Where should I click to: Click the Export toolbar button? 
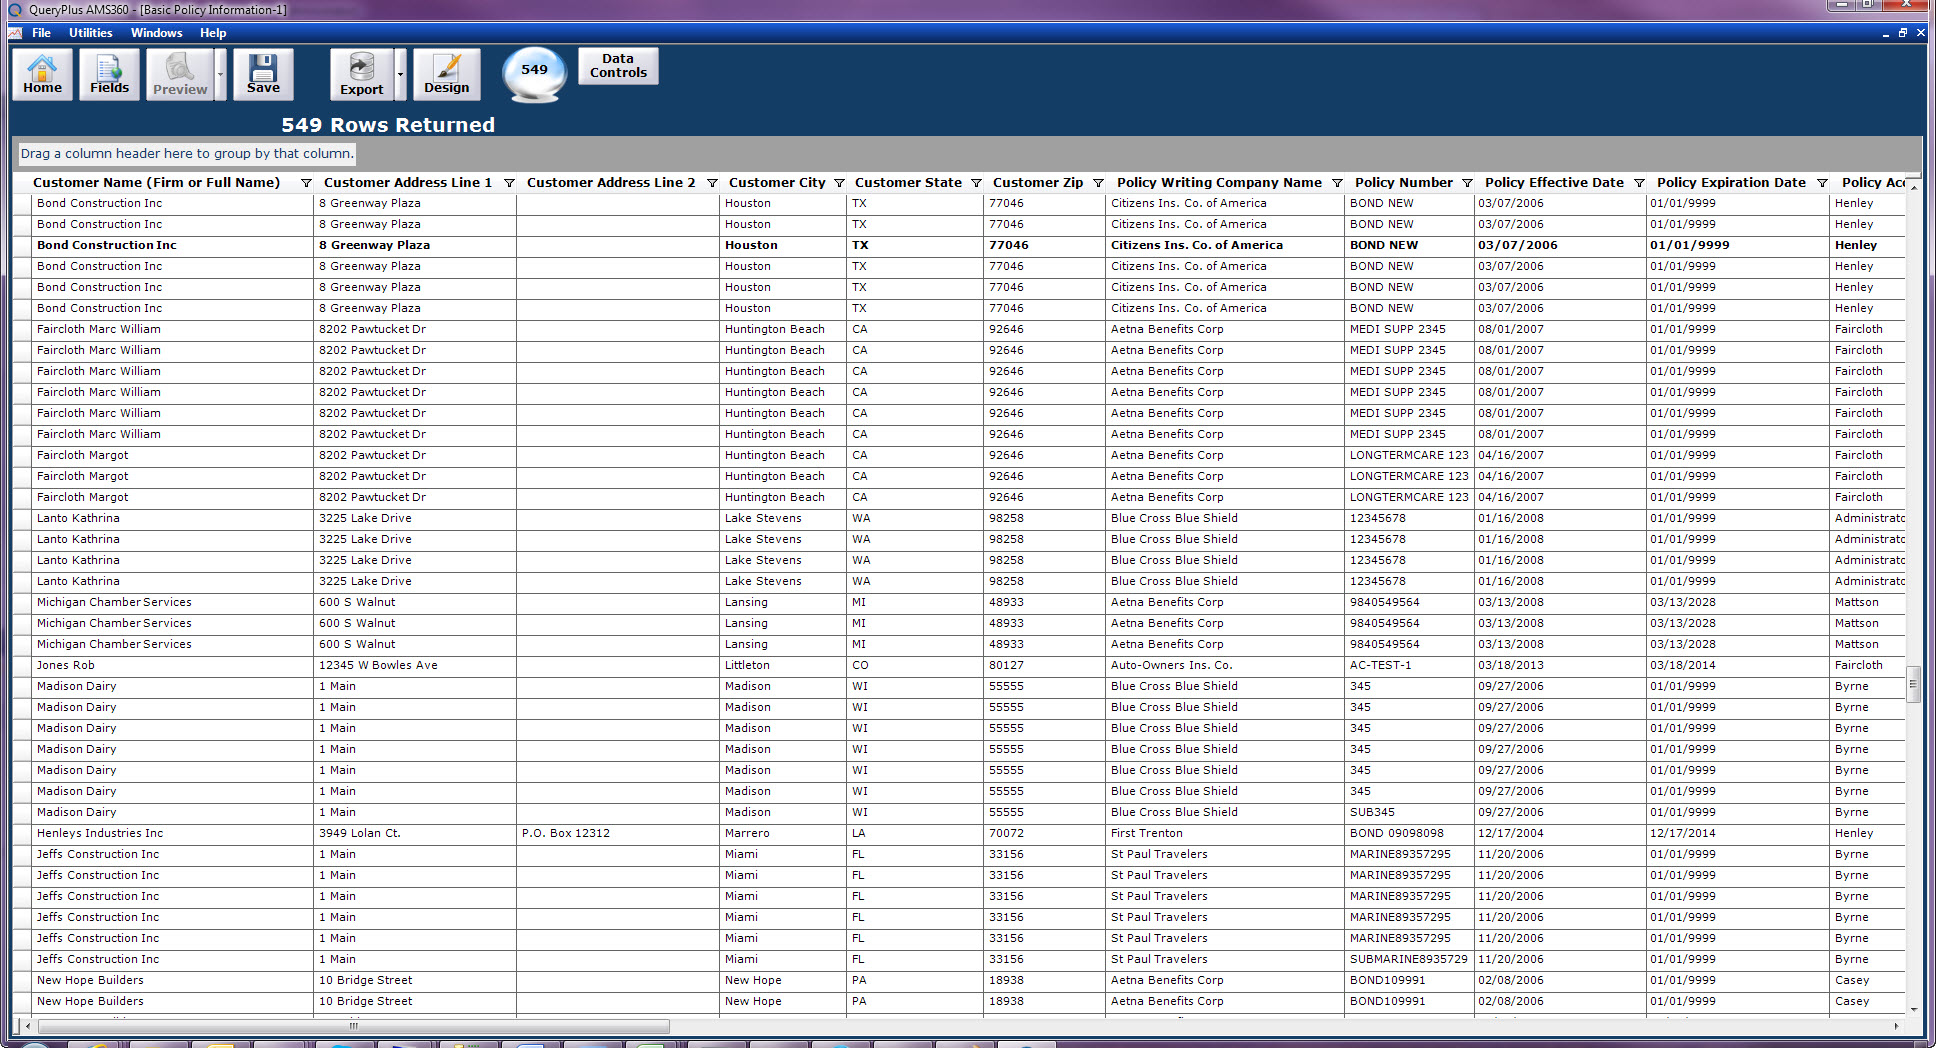(x=361, y=74)
